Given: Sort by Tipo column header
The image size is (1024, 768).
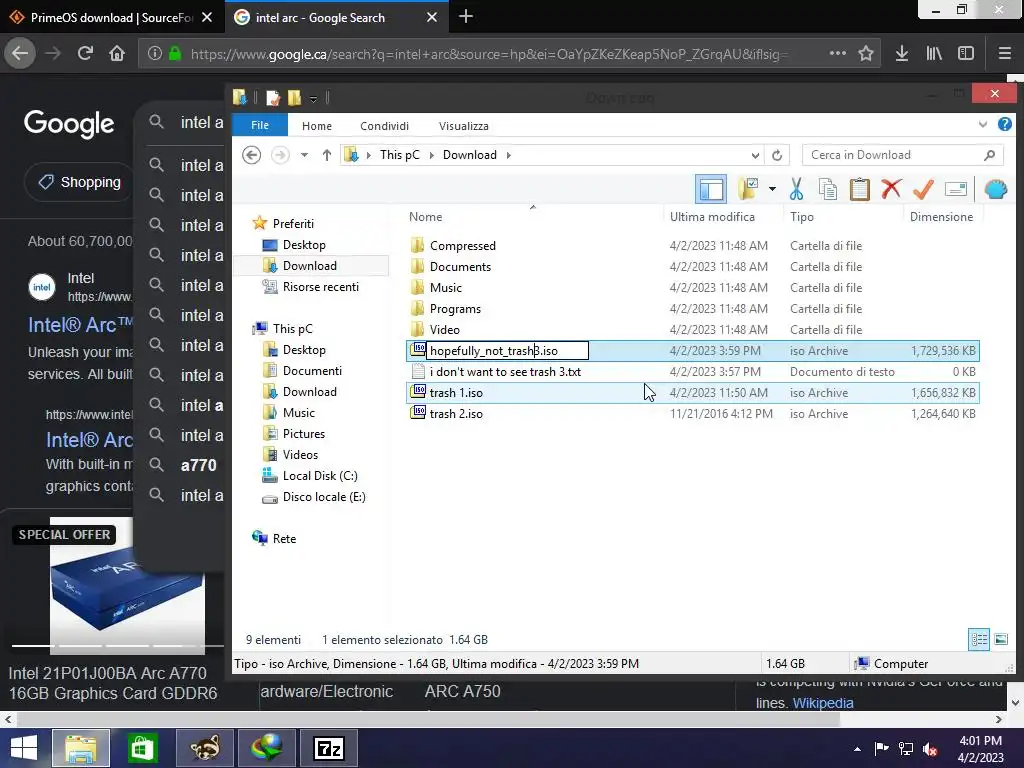Looking at the screenshot, I should pyautogui.click(x=802, y=217).
